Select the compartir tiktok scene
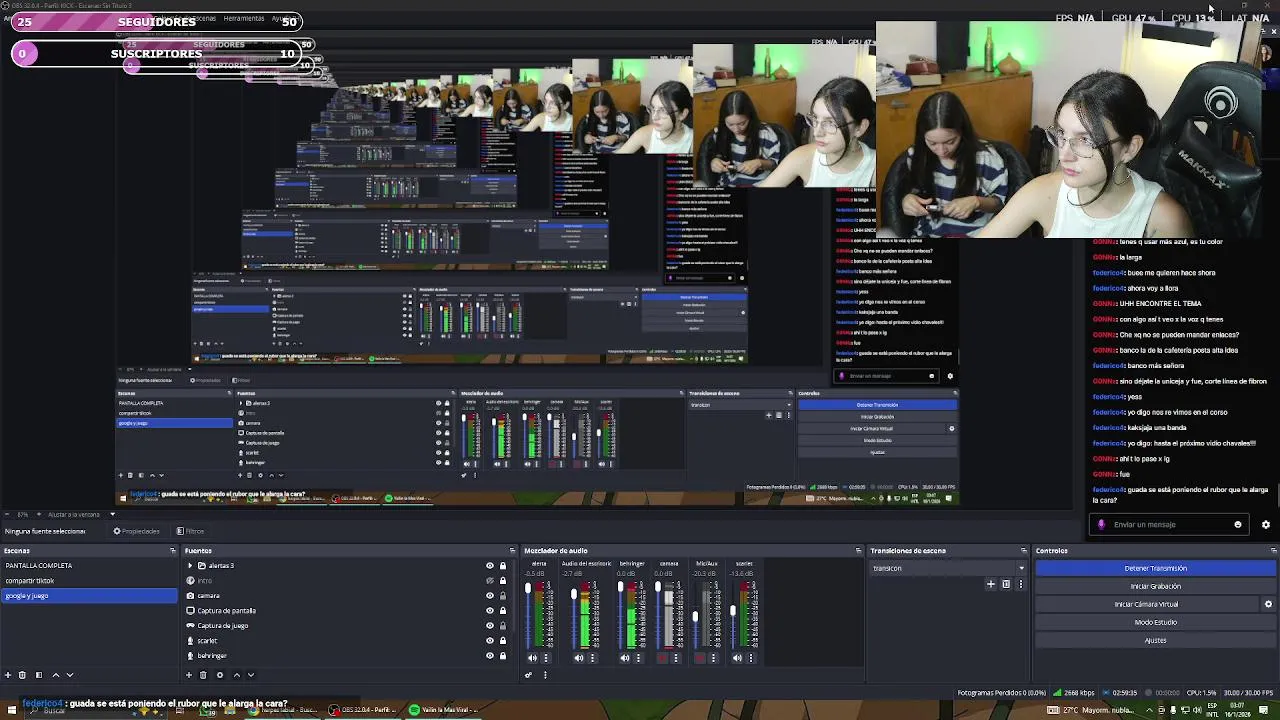Screen dimensions: 1280x720 point(89,581)
